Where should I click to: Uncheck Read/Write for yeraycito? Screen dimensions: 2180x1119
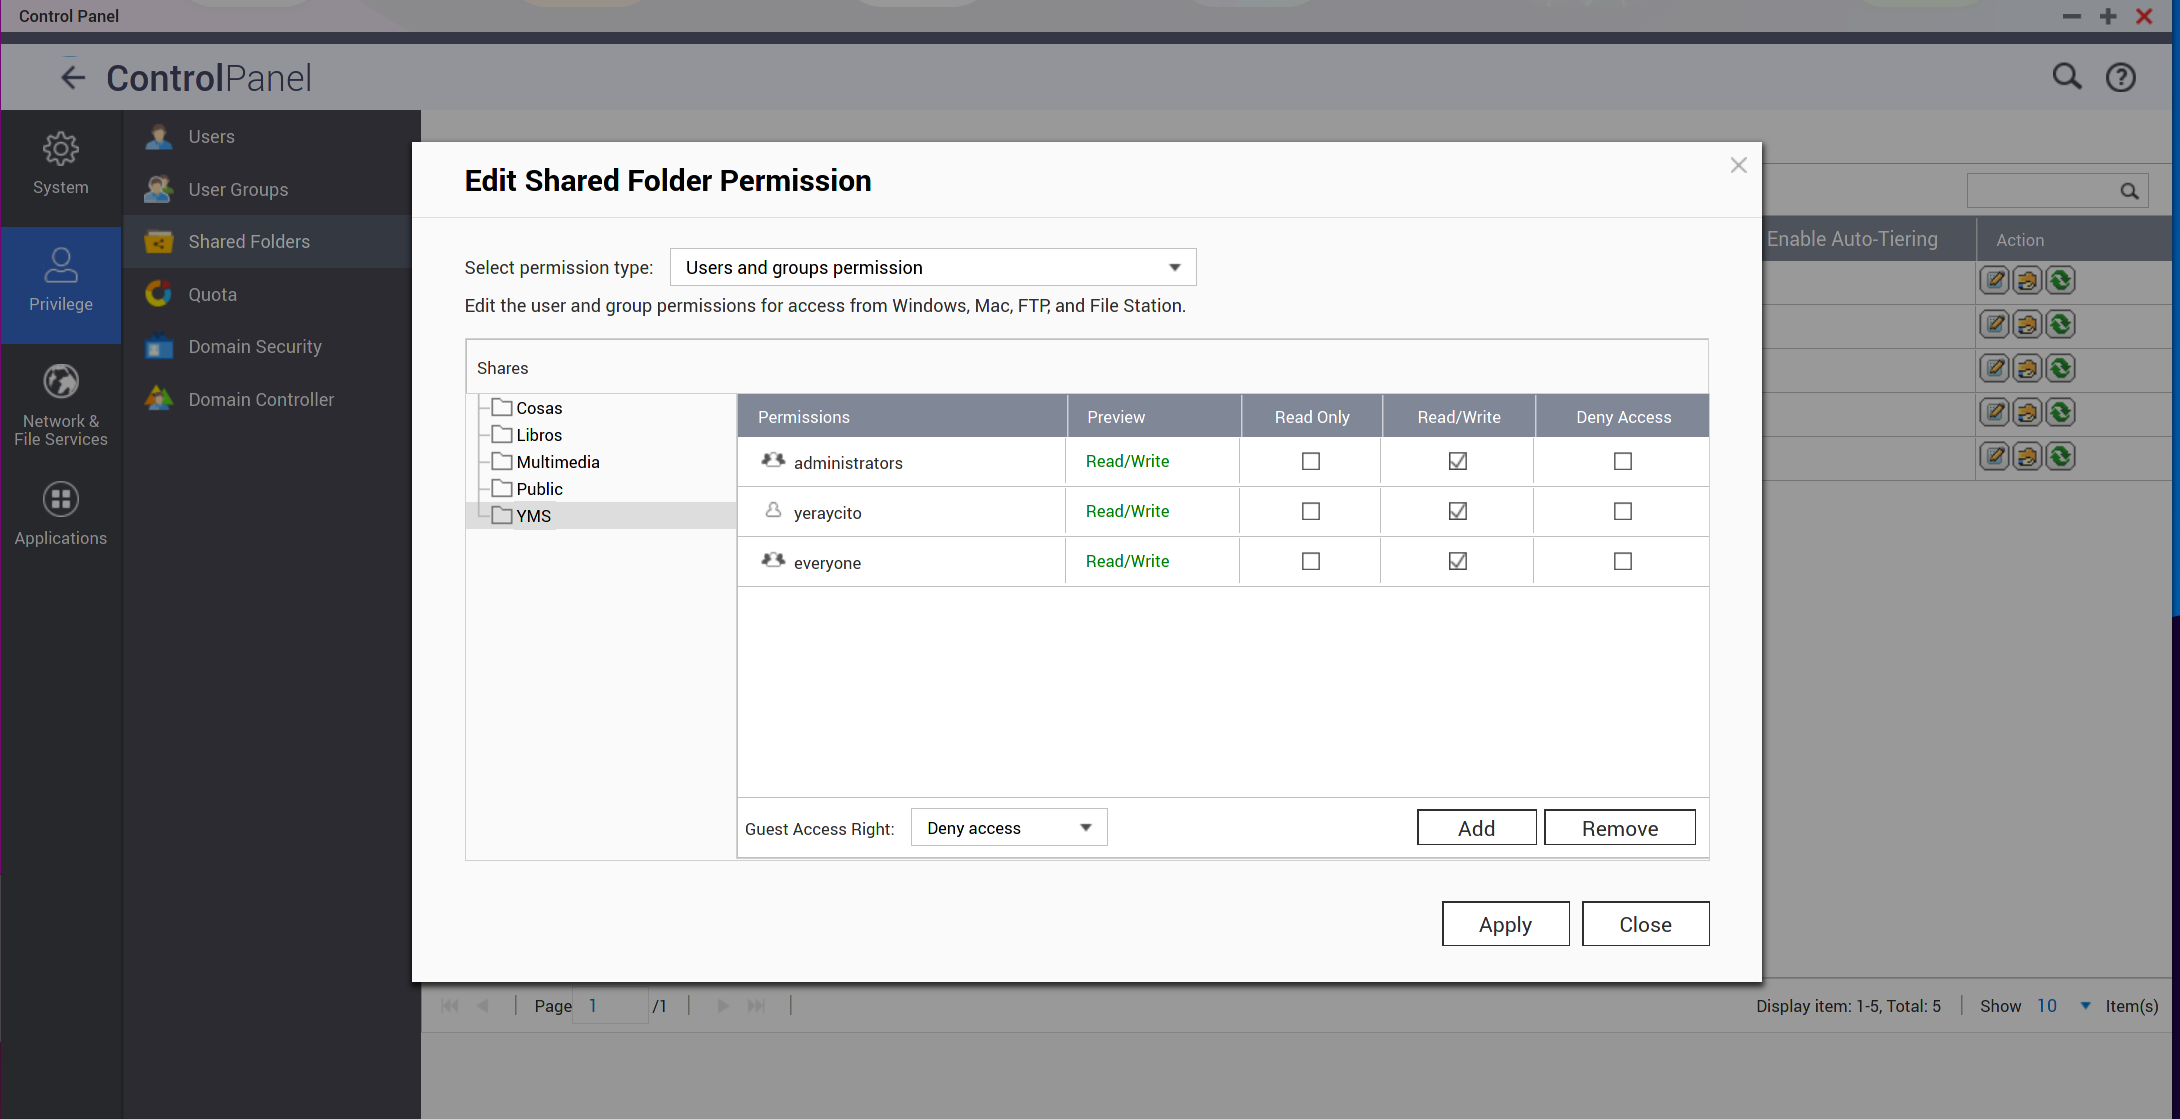(1457, 511)
